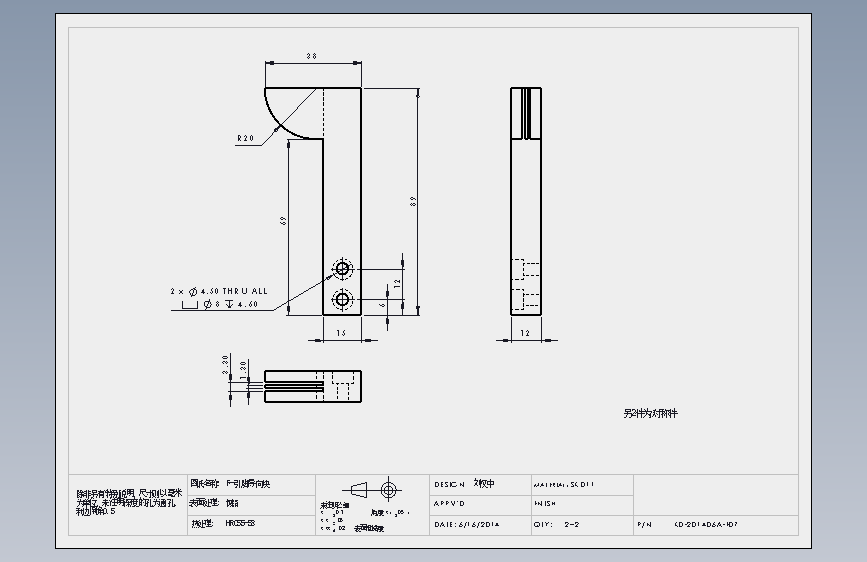Select the 1.20 slot dimension
This screenshot has height=562, width=867.
(x=243, y=370)
